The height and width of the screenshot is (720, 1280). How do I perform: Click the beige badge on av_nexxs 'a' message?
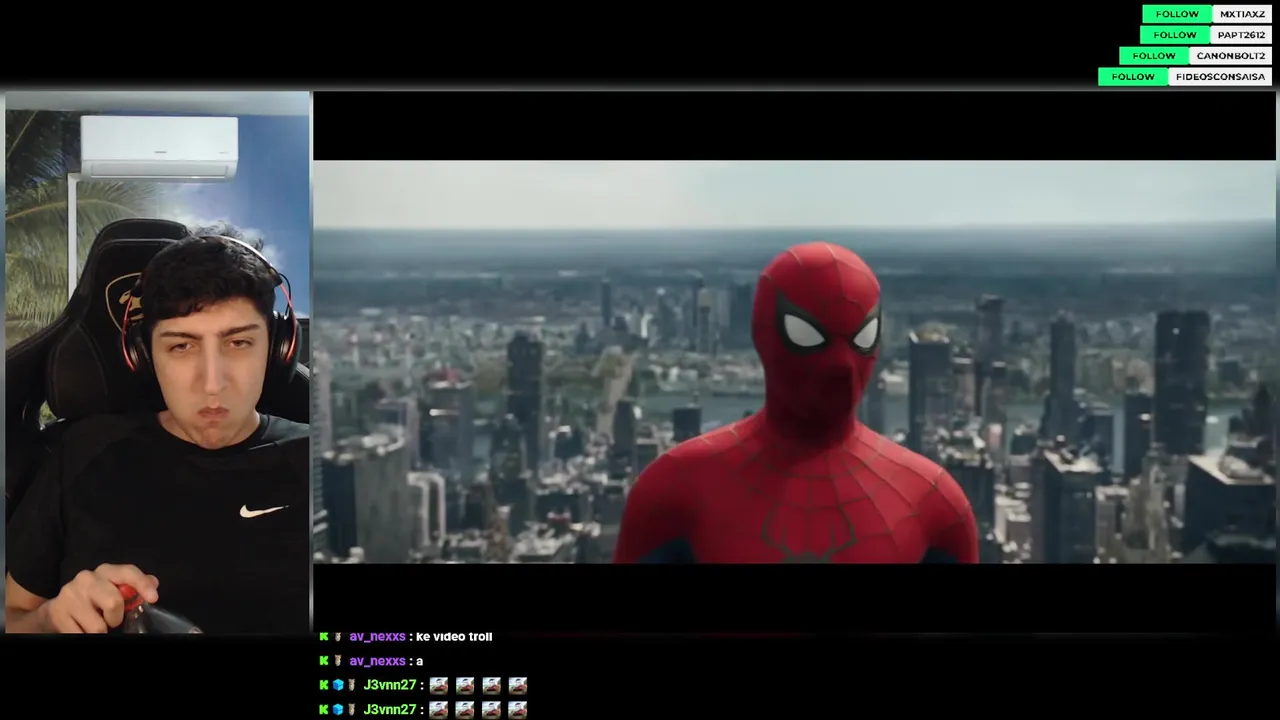(x=338, y=661)
